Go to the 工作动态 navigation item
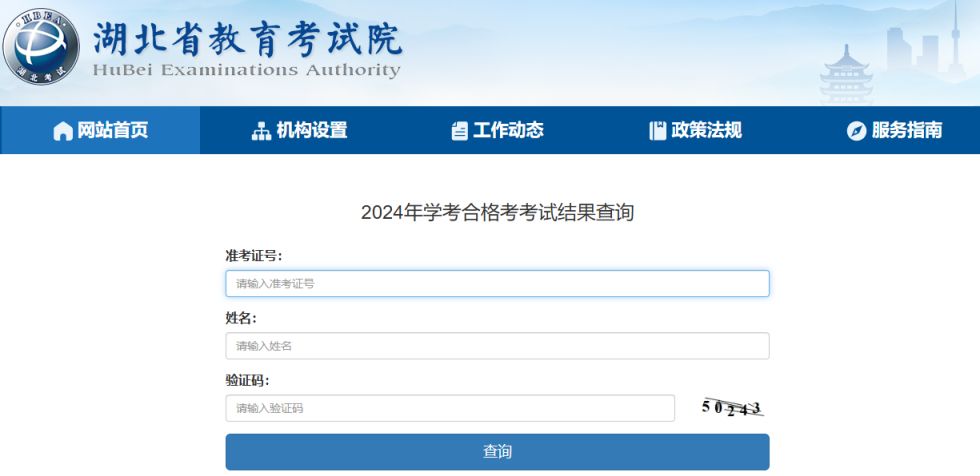980x476 pixels. (498, 130)
